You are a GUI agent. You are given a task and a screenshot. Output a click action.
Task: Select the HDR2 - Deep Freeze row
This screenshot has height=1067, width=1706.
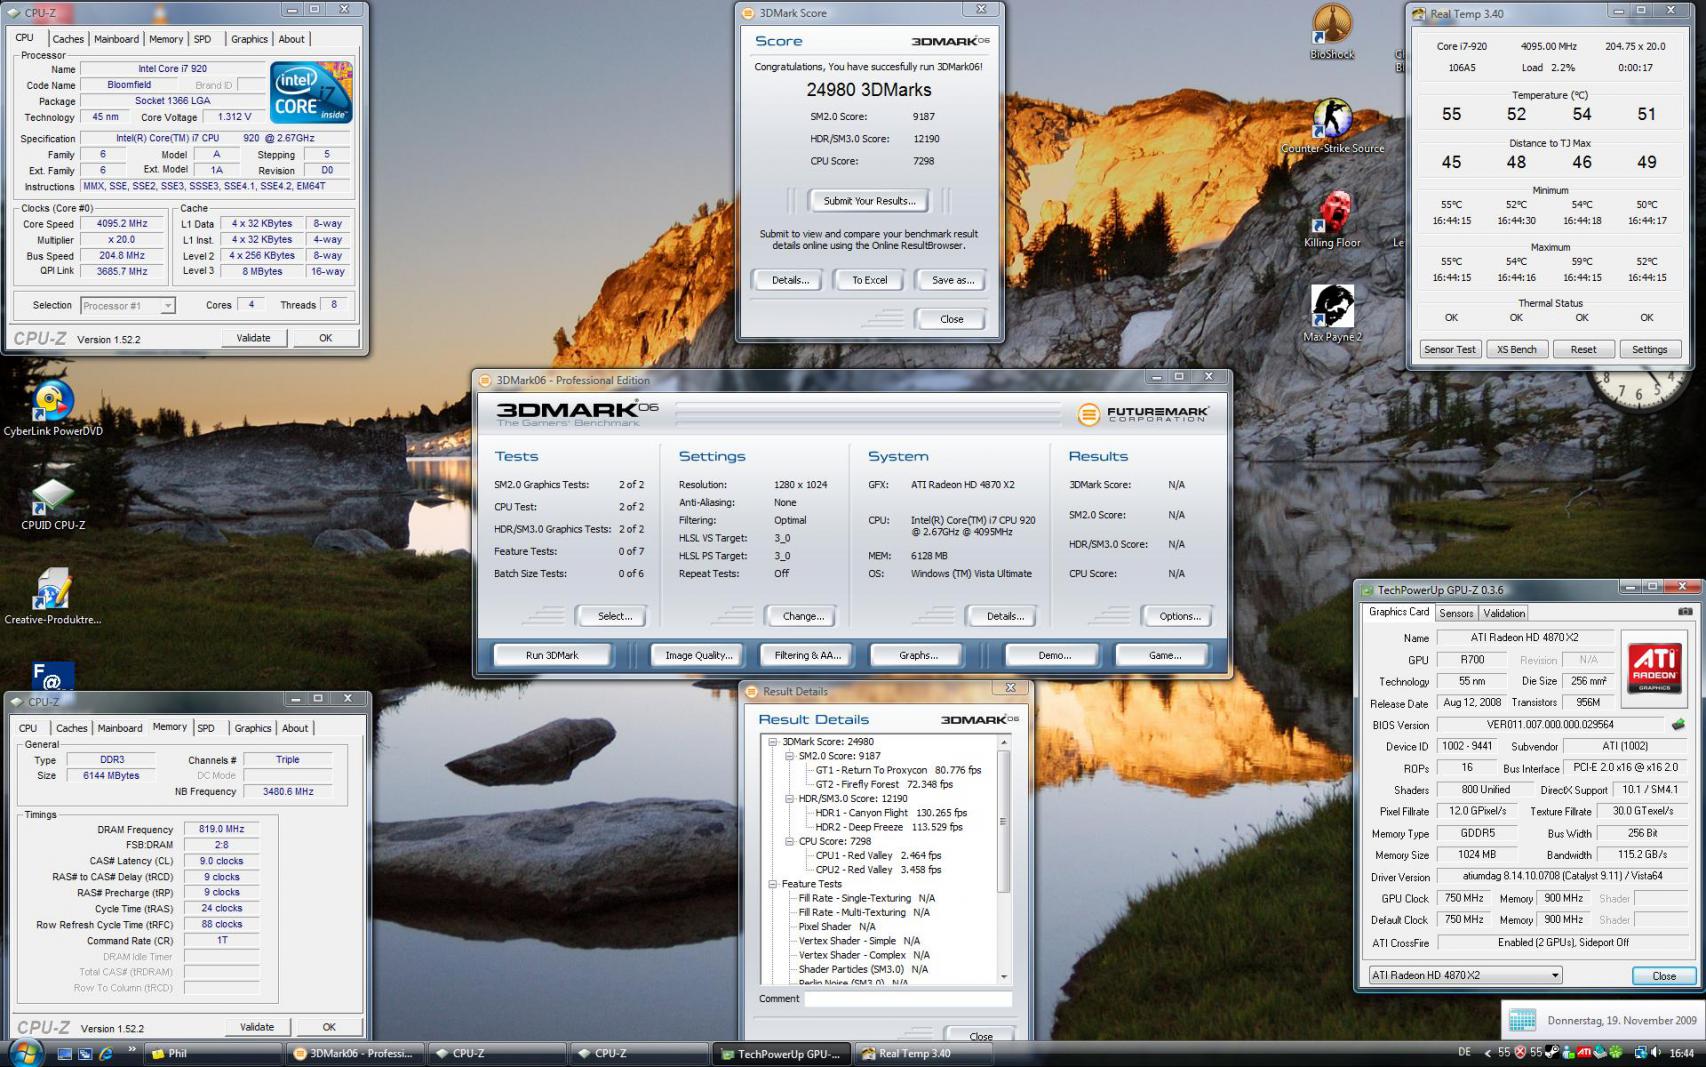click(x=889, y=827)
